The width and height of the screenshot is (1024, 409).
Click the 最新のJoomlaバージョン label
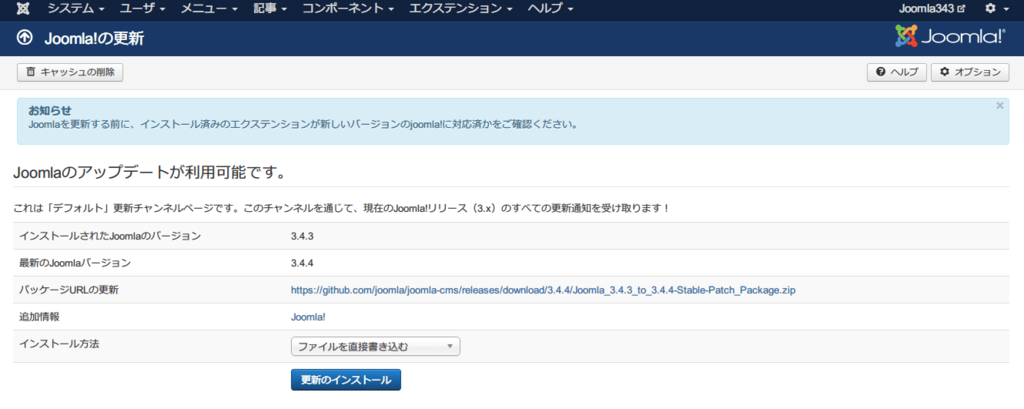[75, 263]
